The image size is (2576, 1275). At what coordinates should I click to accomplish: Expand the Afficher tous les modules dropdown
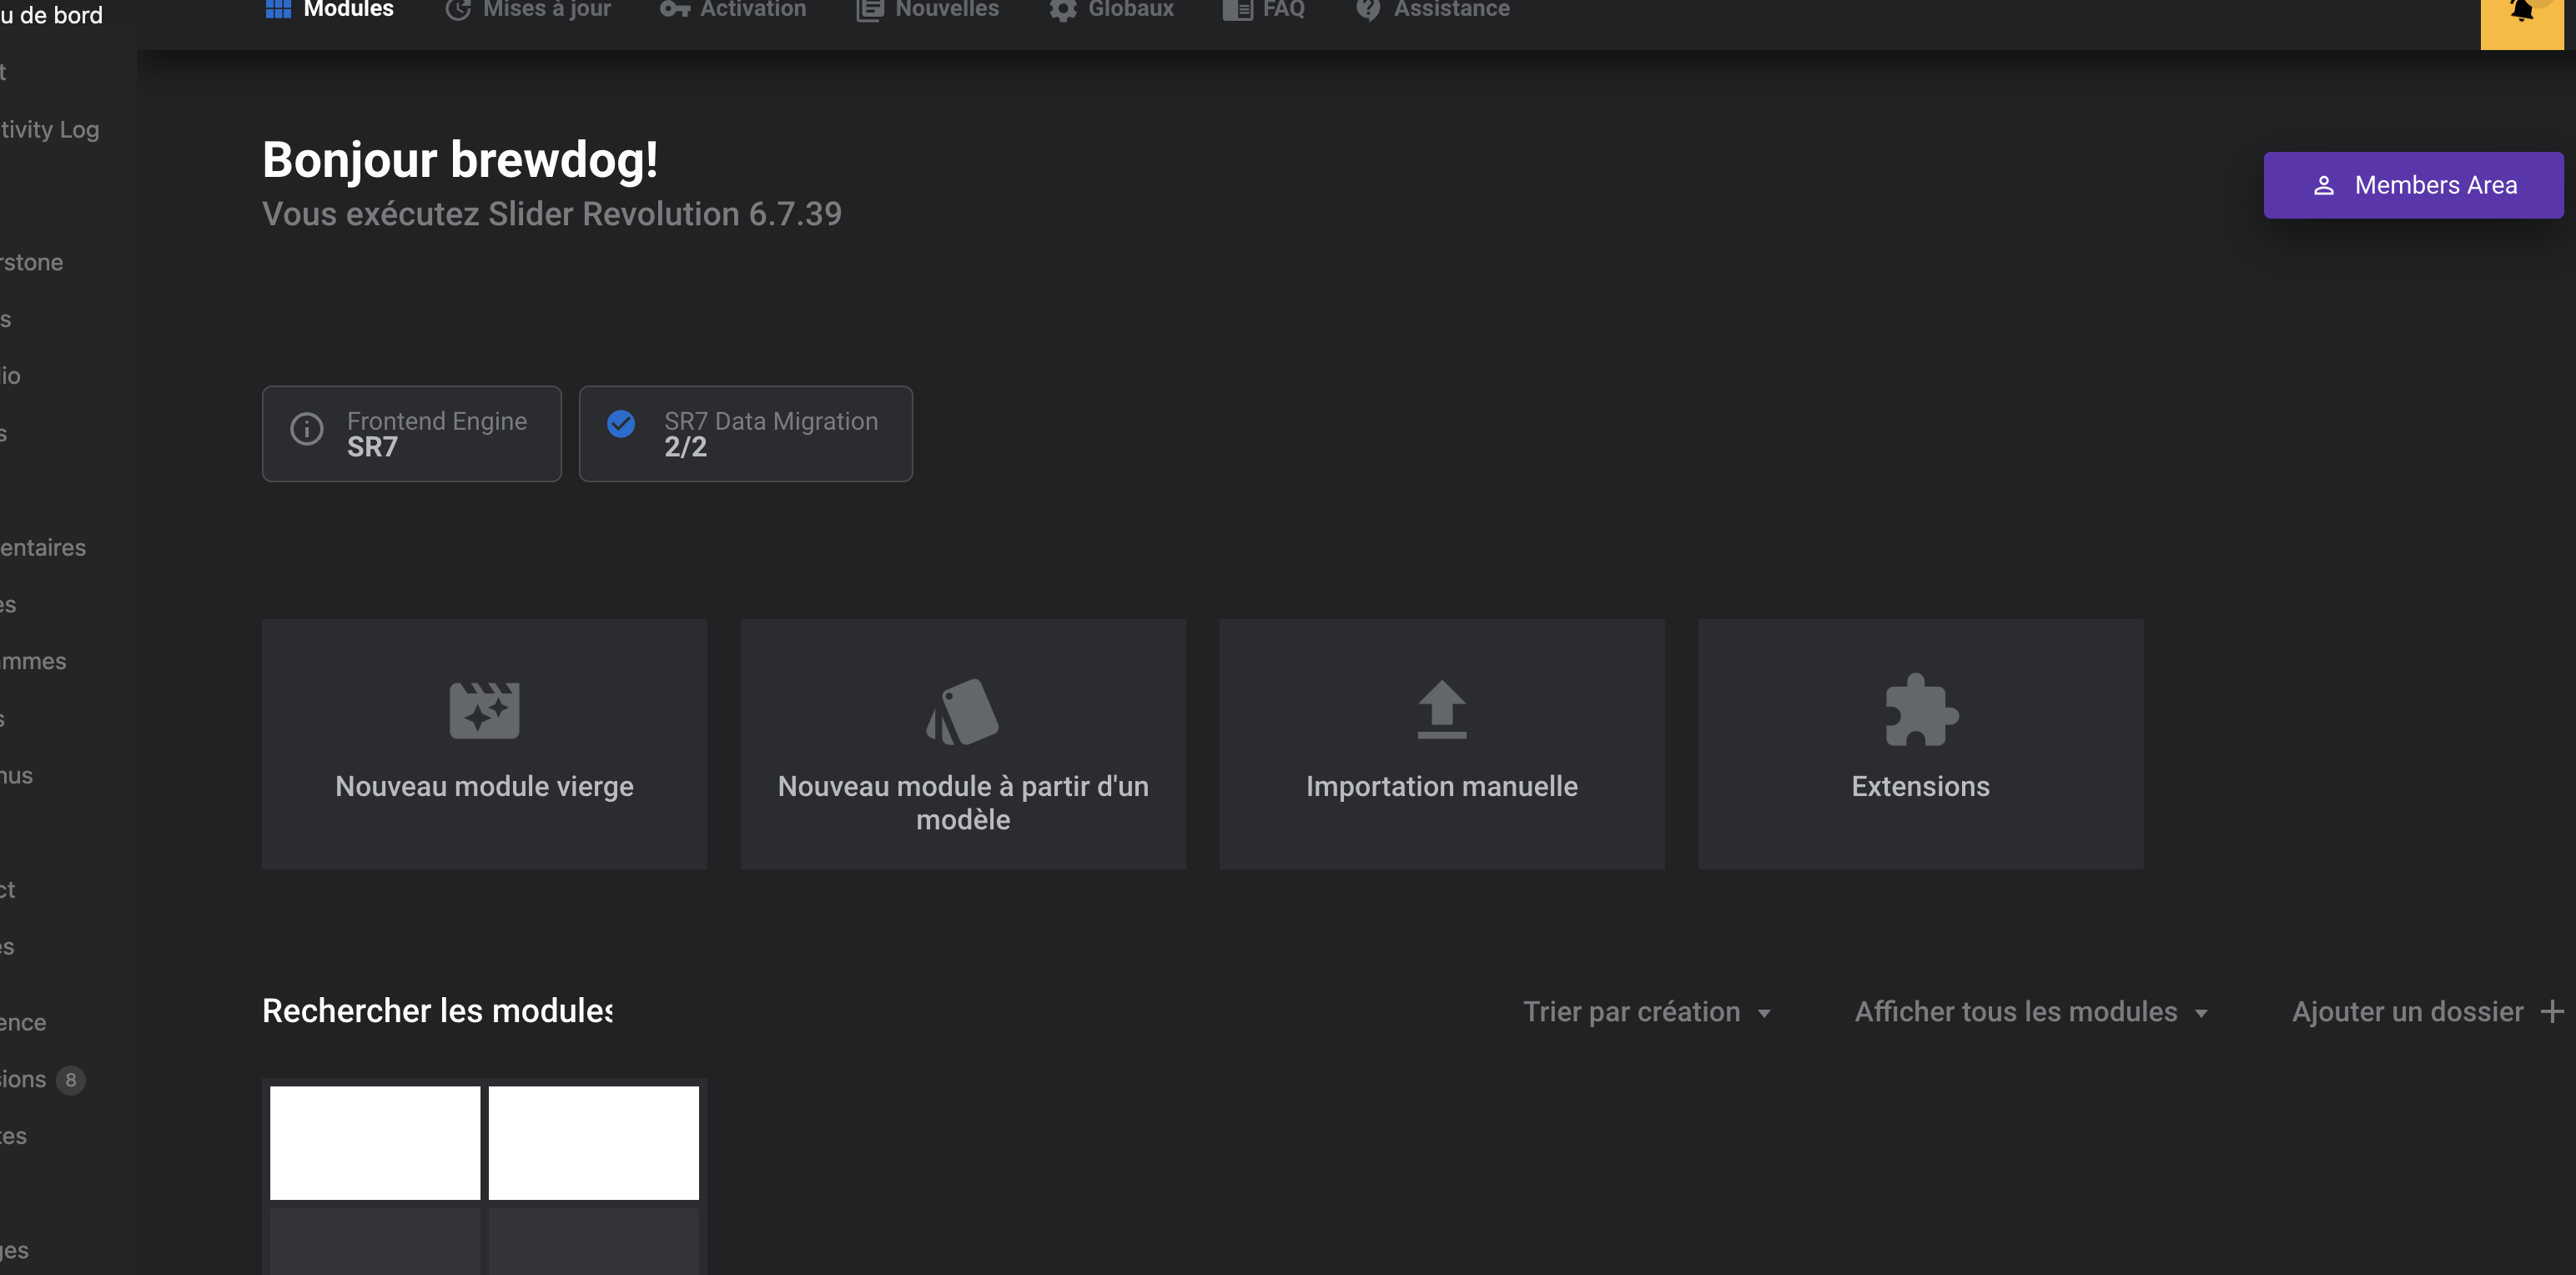[2030, 1012]
